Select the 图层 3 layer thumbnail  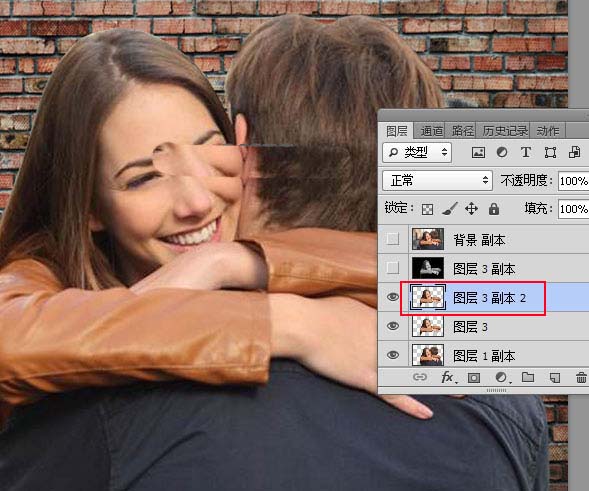click(x=427, y=326)
